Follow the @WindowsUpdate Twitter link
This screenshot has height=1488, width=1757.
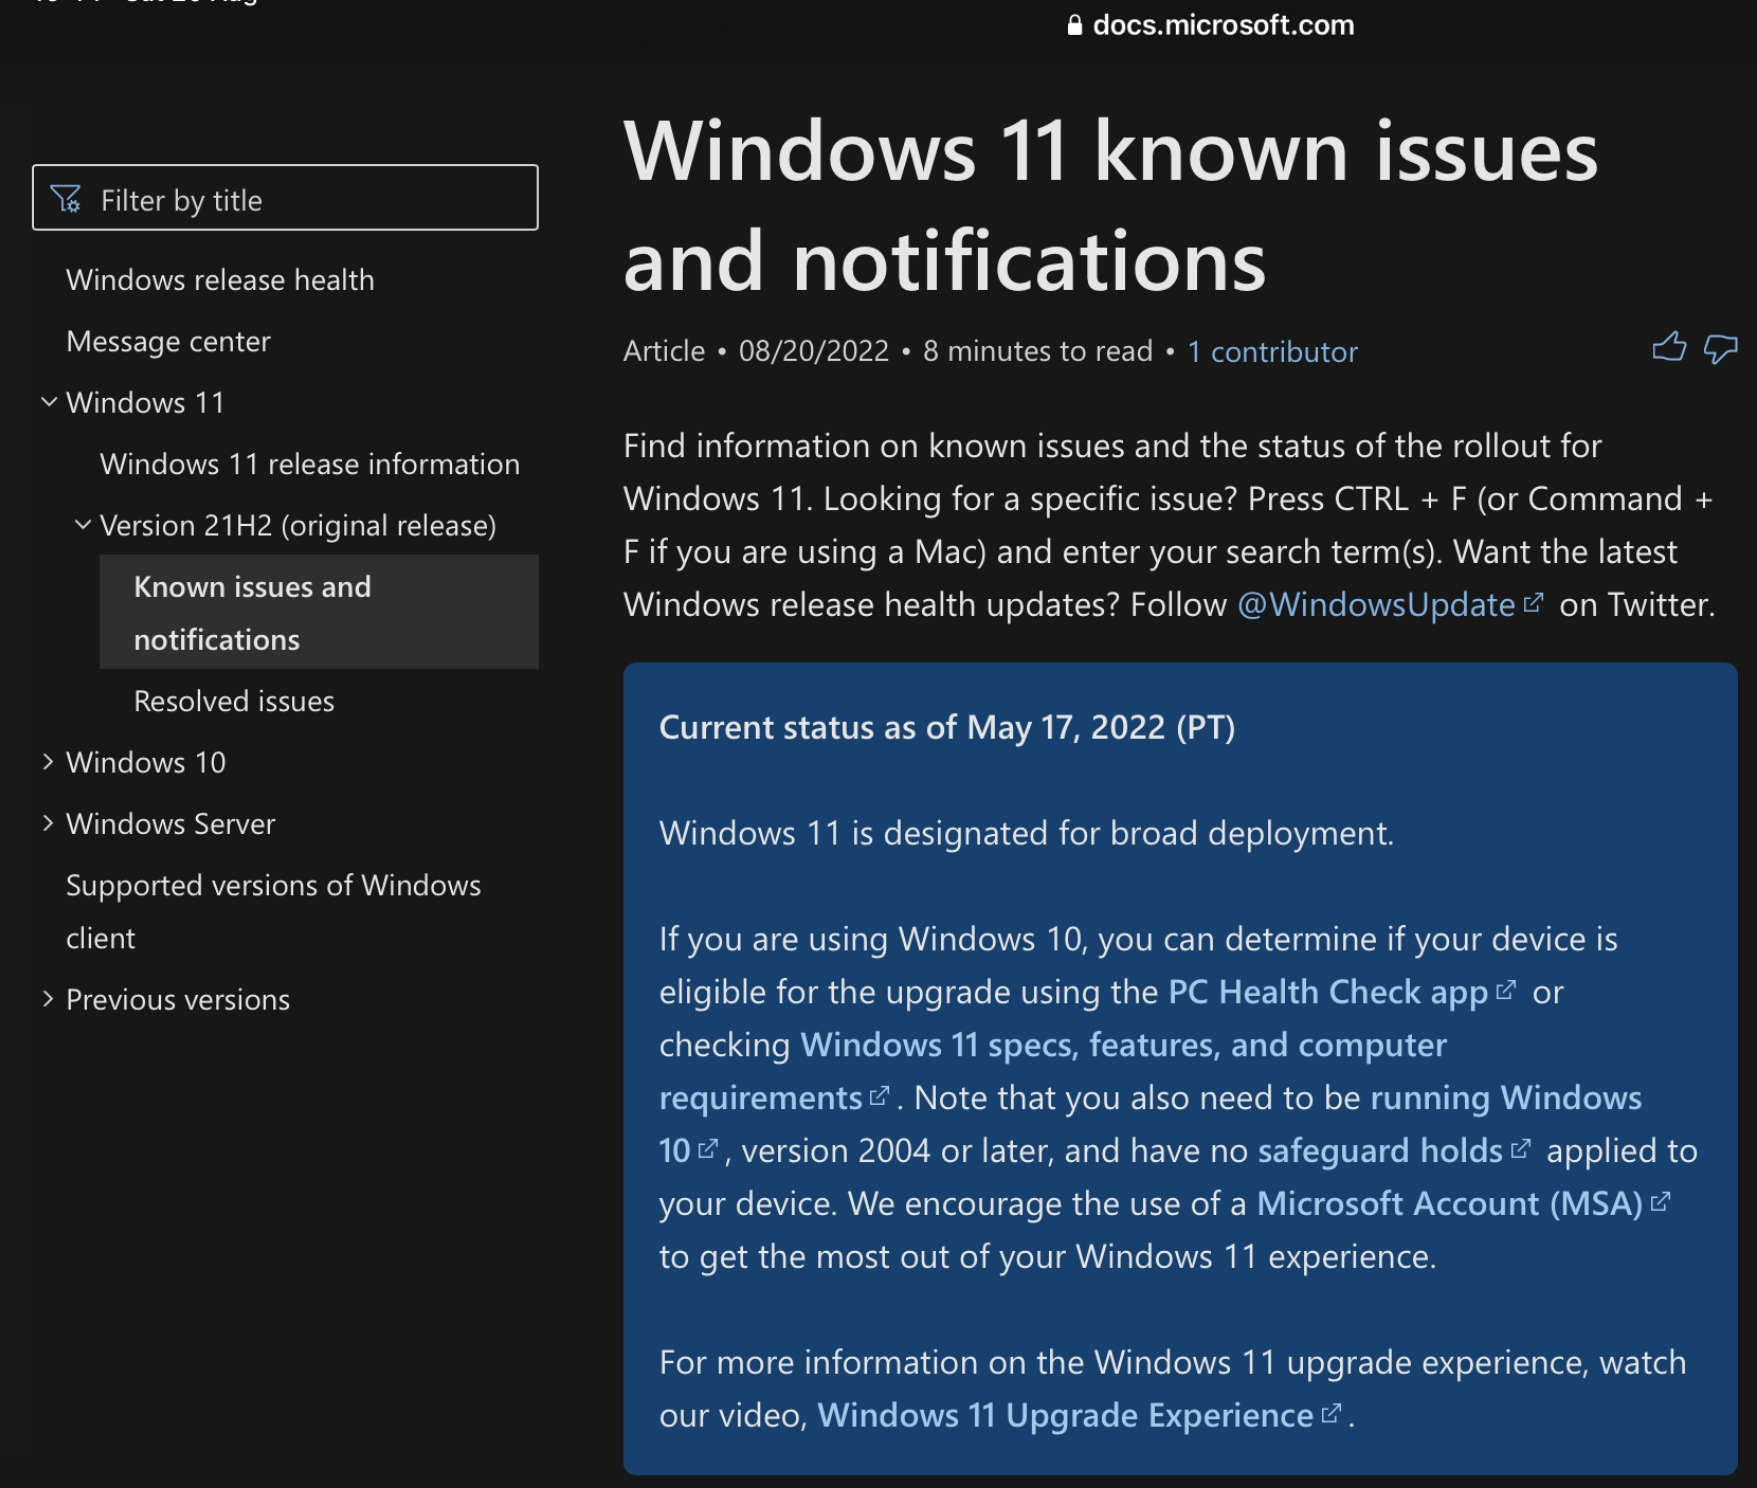point(1376,605)
